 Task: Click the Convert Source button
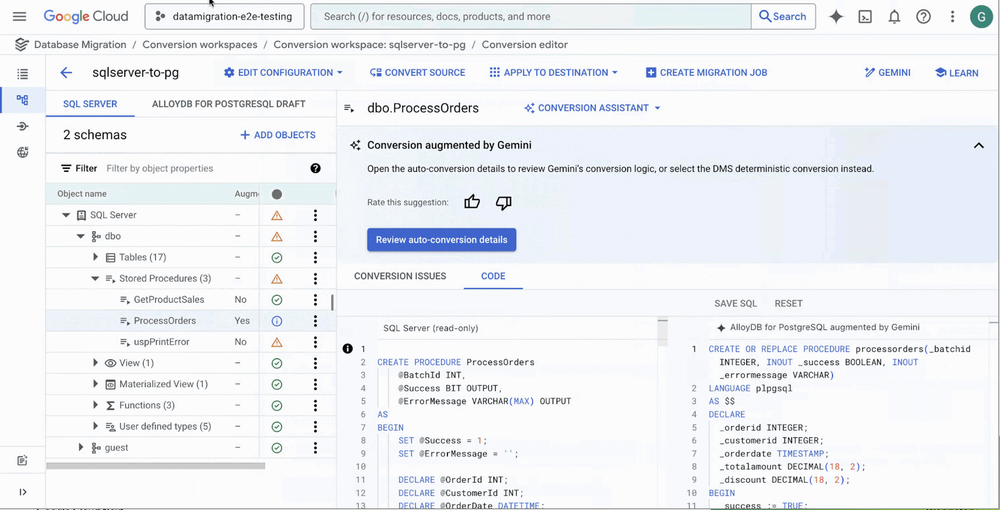click(418, 73)
